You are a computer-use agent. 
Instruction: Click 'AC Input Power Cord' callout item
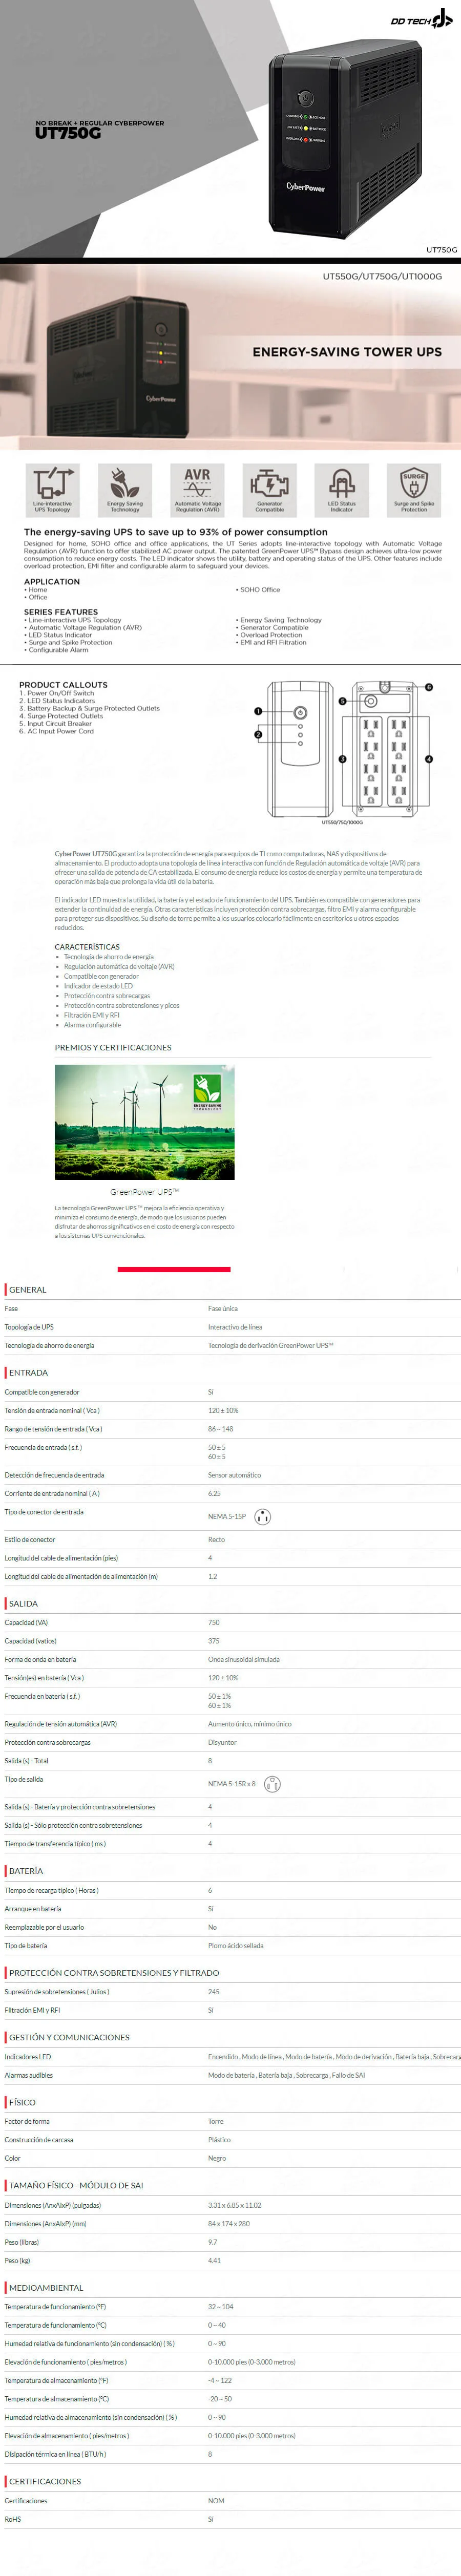[x=56, y=730]
